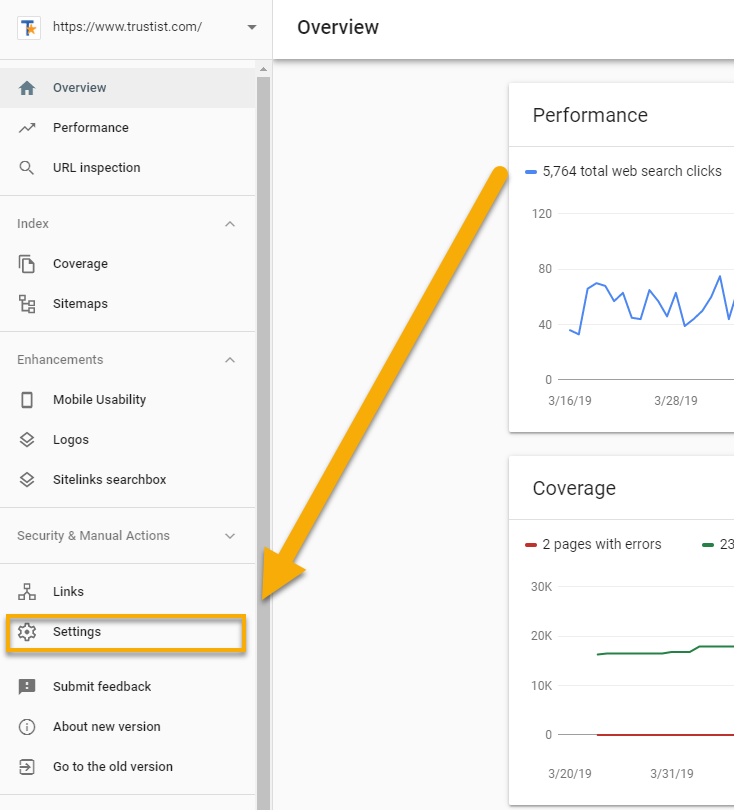
Task: Select the Sitemaps icon in sidebar
Action: 26,303
